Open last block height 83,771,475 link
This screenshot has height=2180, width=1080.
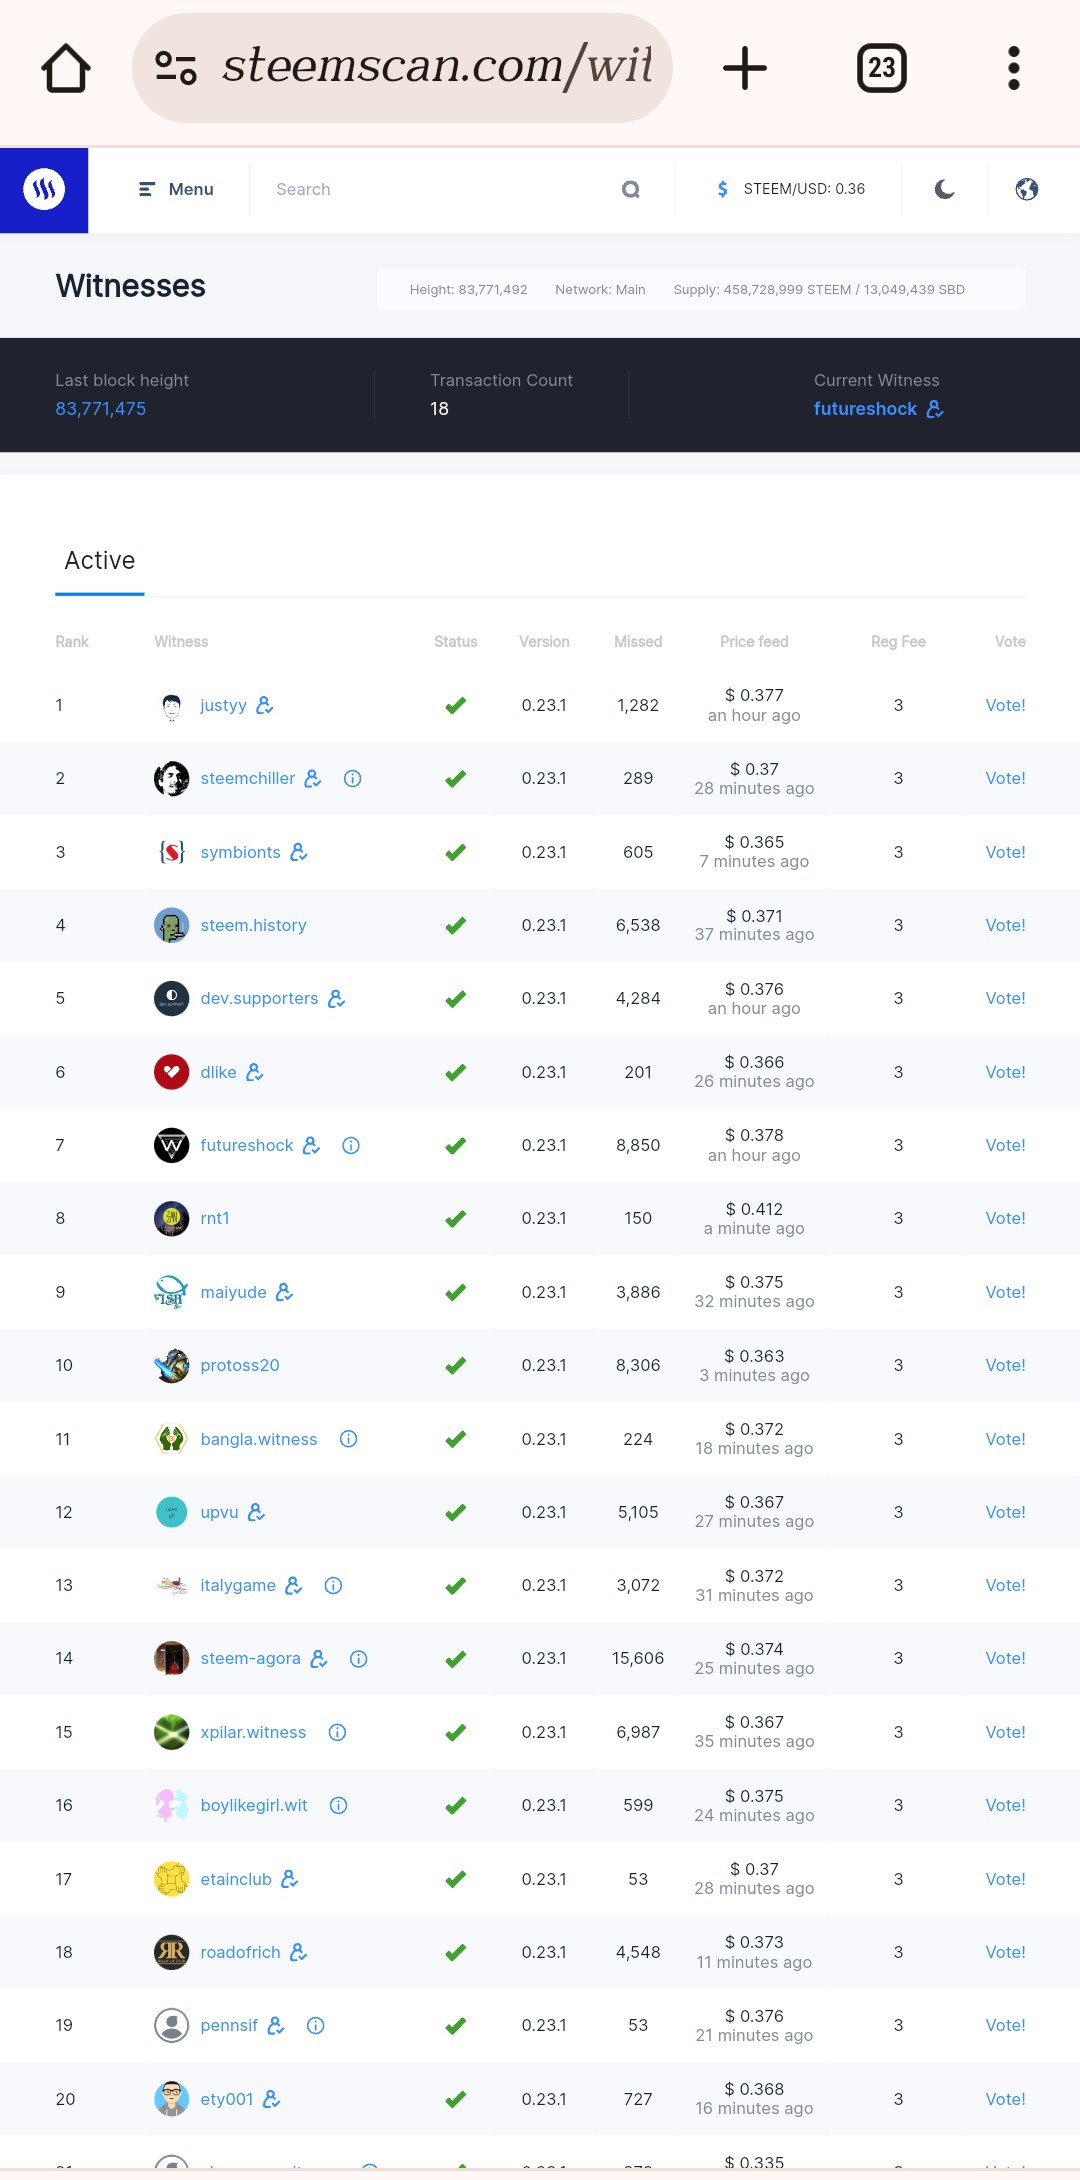click(101, 409)
